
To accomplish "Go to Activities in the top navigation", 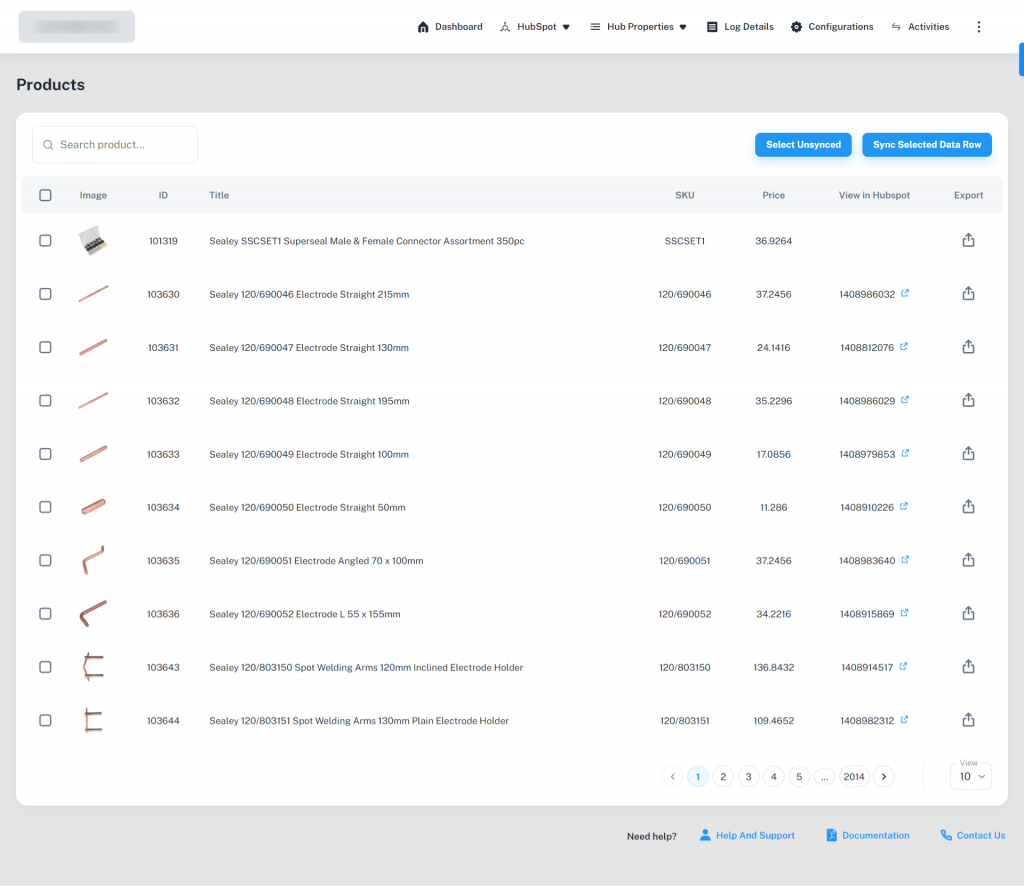I will tap(920, 27).
